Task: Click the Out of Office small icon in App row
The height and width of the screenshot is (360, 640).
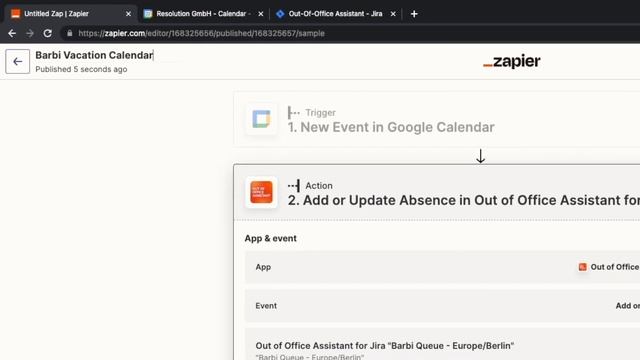Action: click(582, 267)
